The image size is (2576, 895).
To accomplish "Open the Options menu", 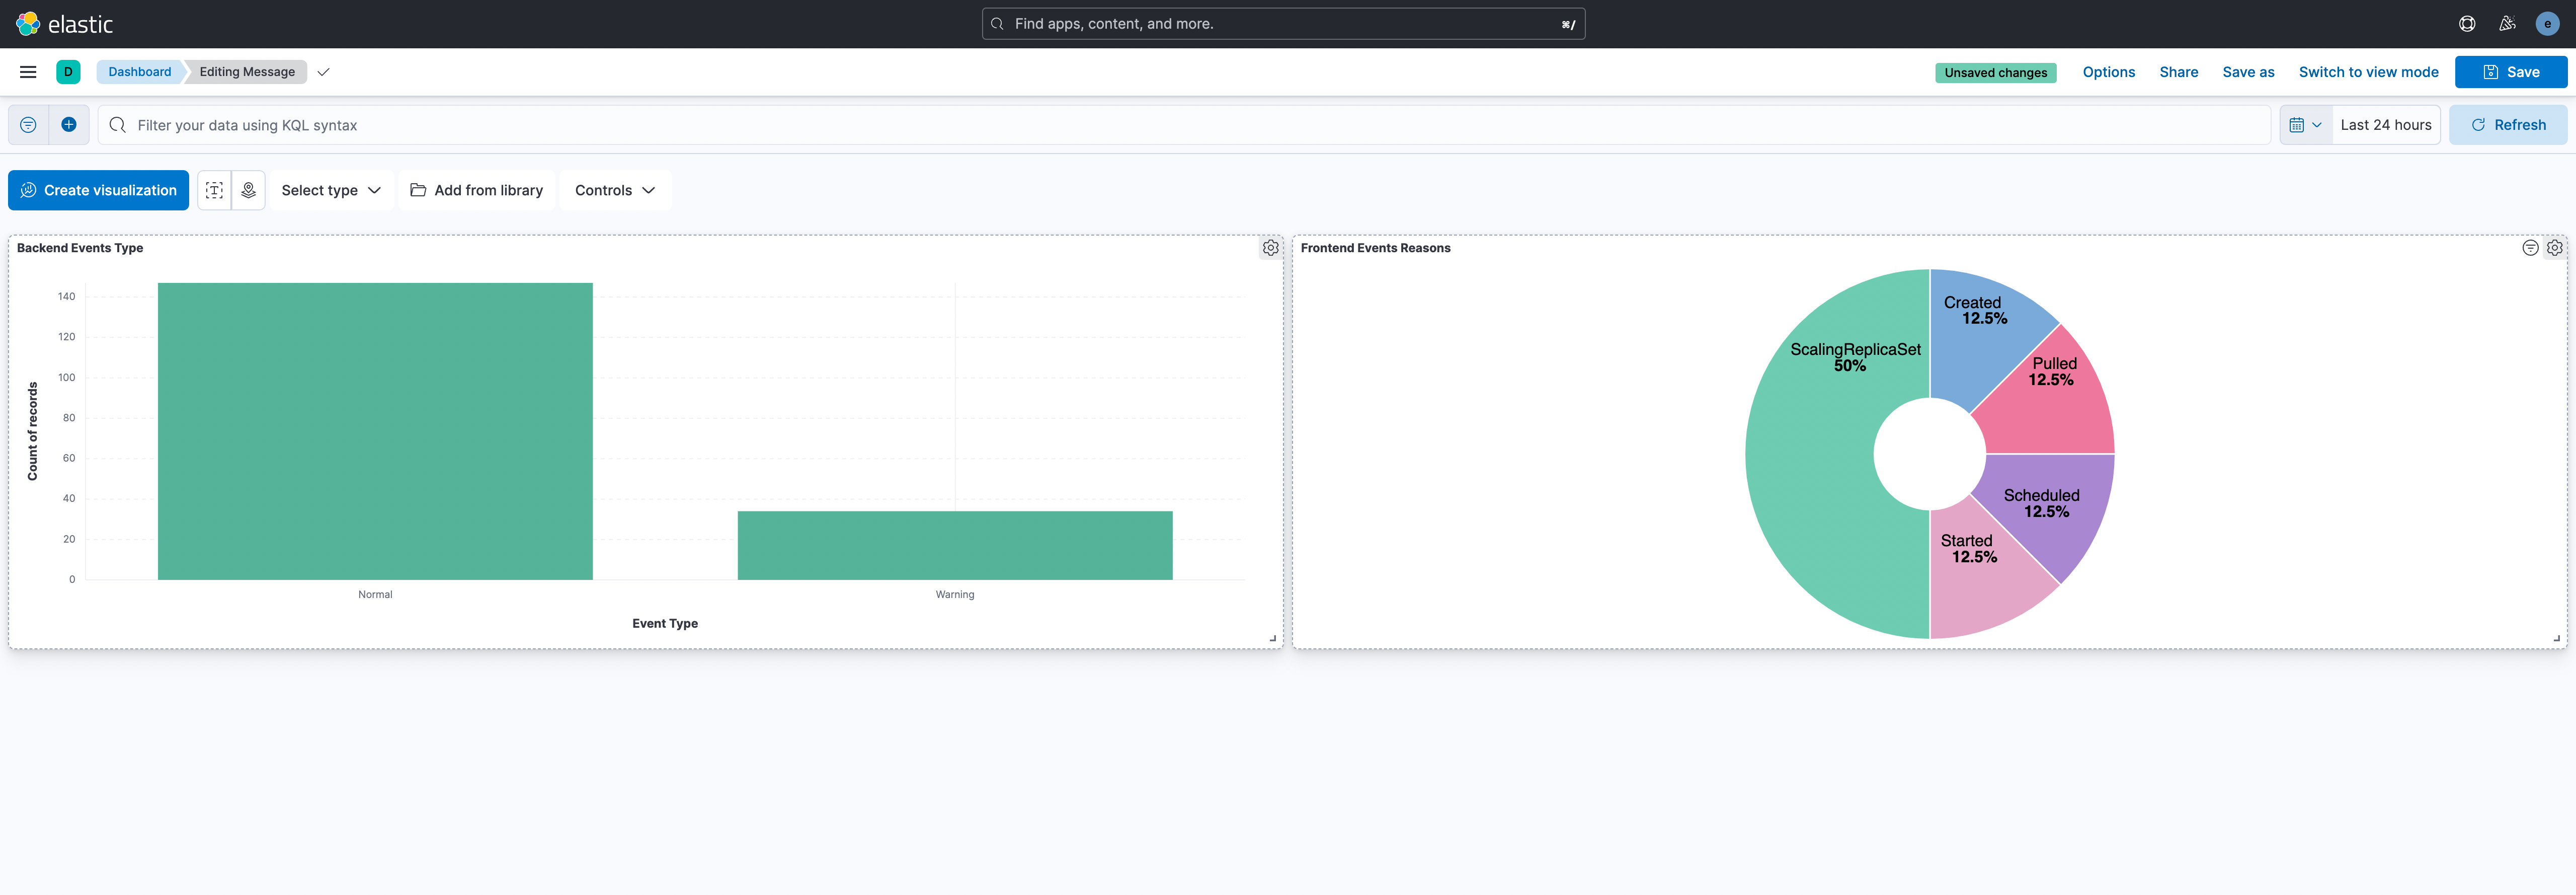I will pos(2108,72).
